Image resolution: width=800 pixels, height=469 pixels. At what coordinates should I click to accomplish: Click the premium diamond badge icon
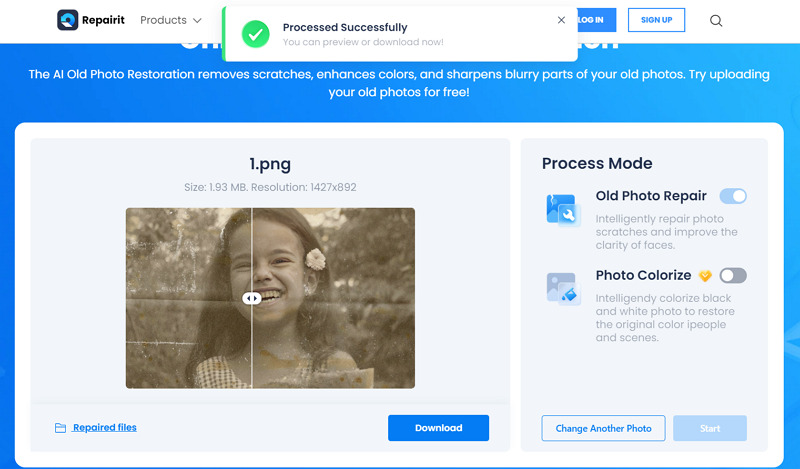pos(705,276)
